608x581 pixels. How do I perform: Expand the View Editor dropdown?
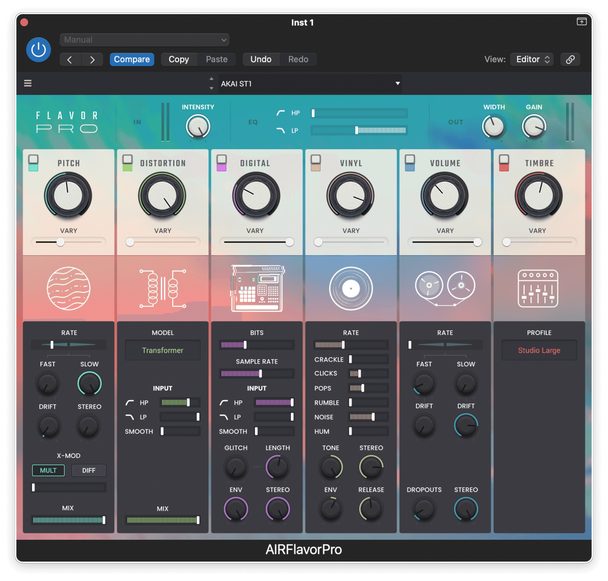click(532, 60)
